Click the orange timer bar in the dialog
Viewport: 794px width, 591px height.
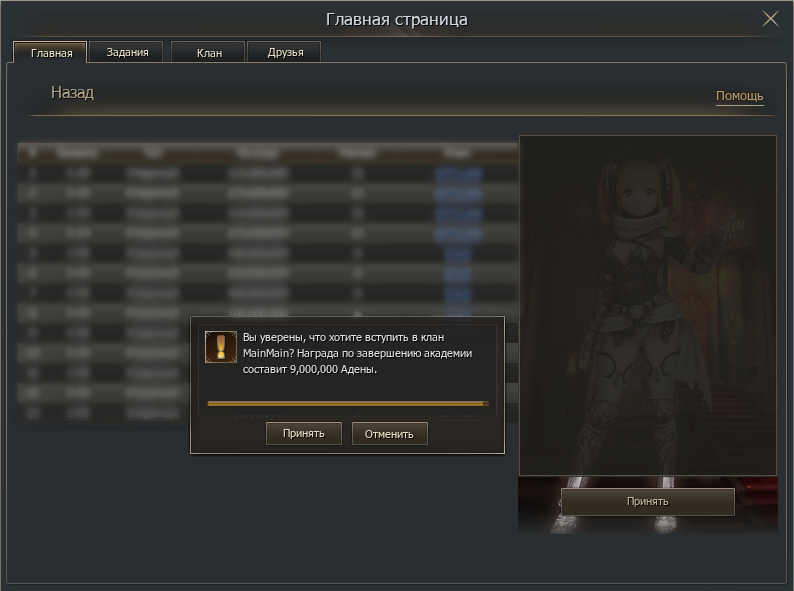point(346,404)
